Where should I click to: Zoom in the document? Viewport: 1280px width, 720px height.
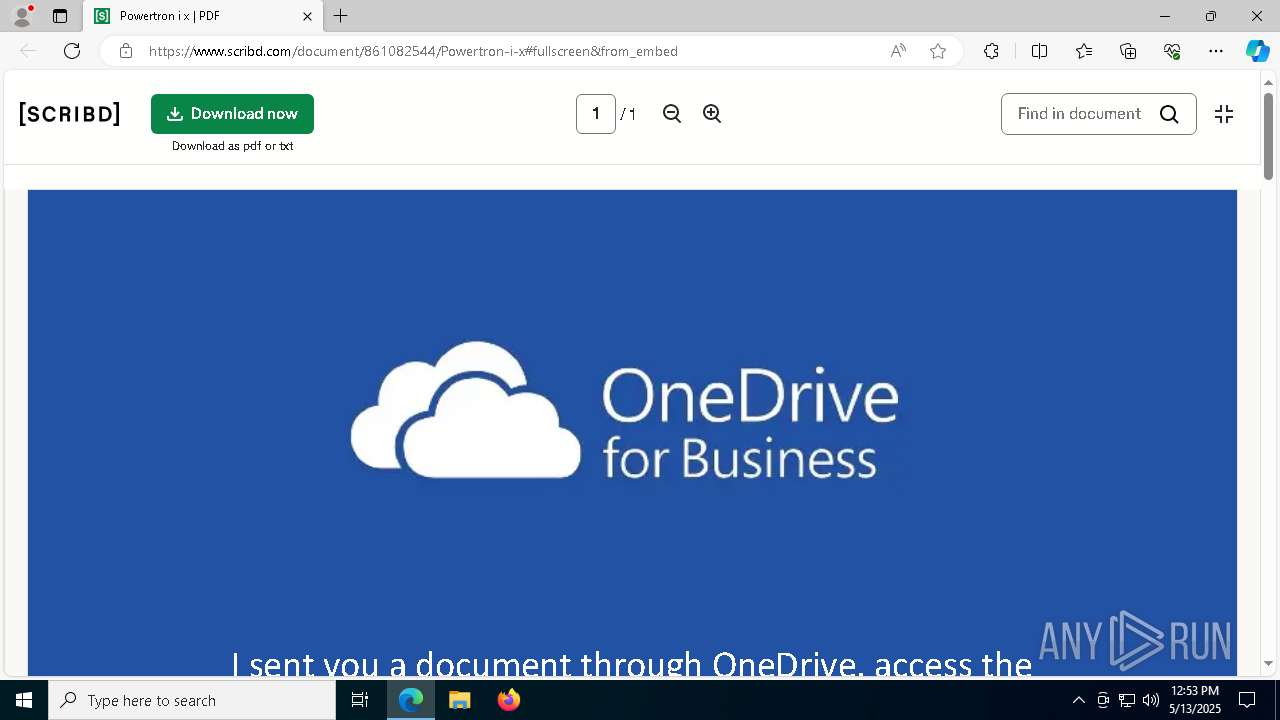712,114
